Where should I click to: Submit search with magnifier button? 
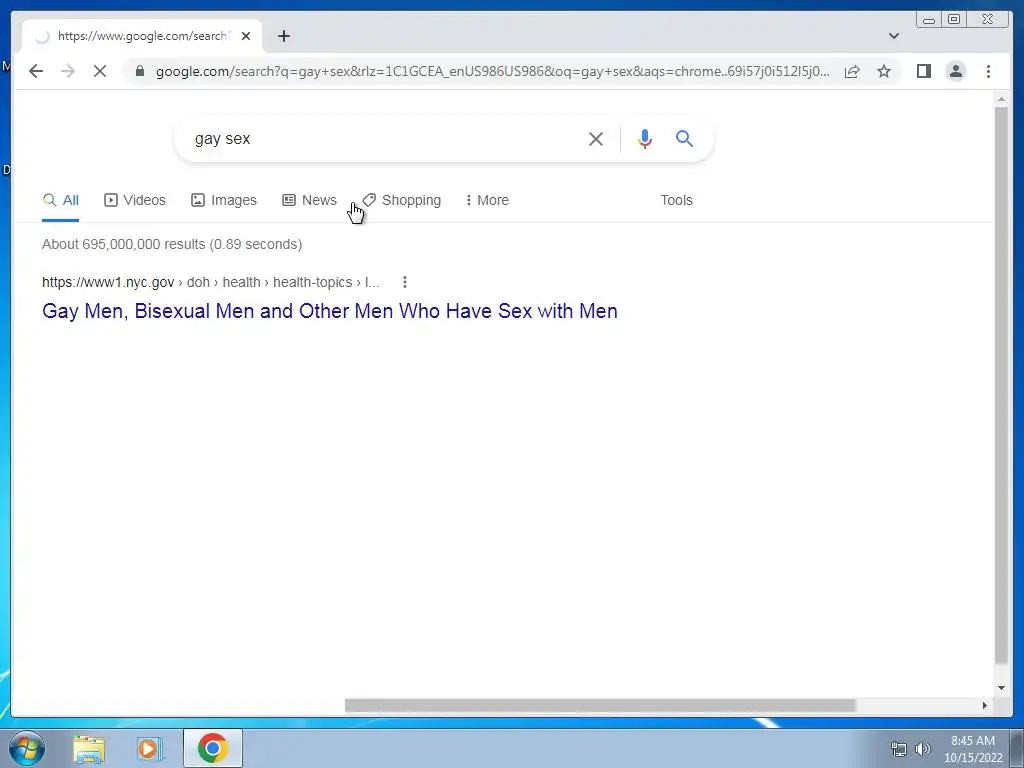click(684, 138)
